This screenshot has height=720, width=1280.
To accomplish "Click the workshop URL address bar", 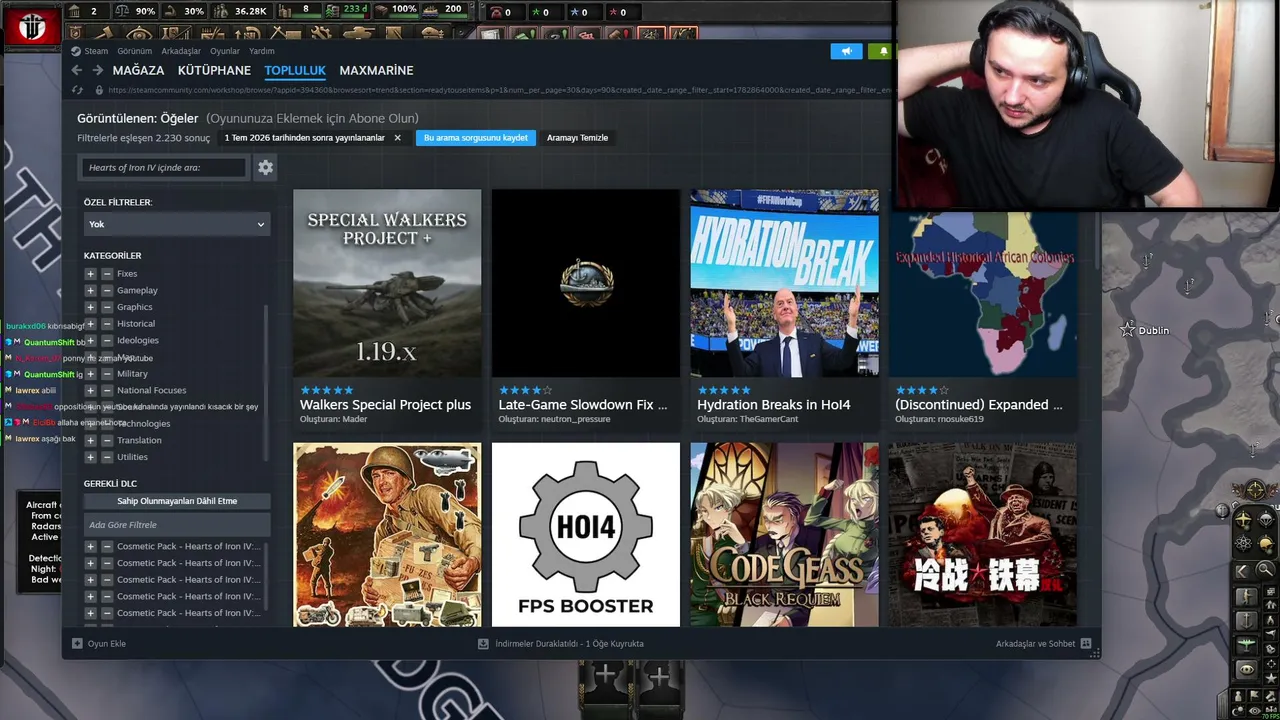I will coord(498,90).
